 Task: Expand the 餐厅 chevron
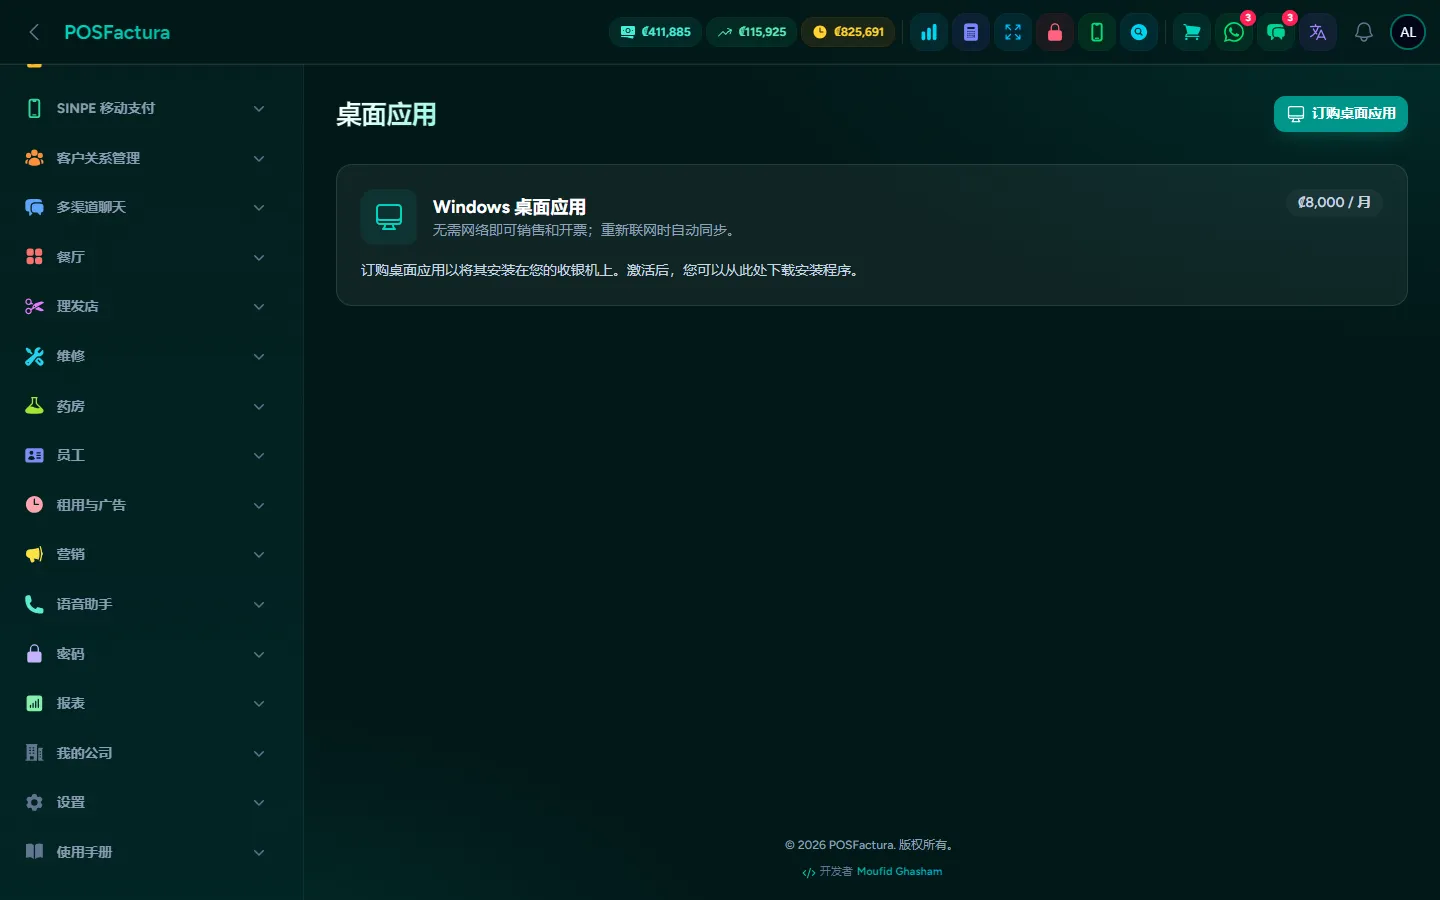(259, 257)
